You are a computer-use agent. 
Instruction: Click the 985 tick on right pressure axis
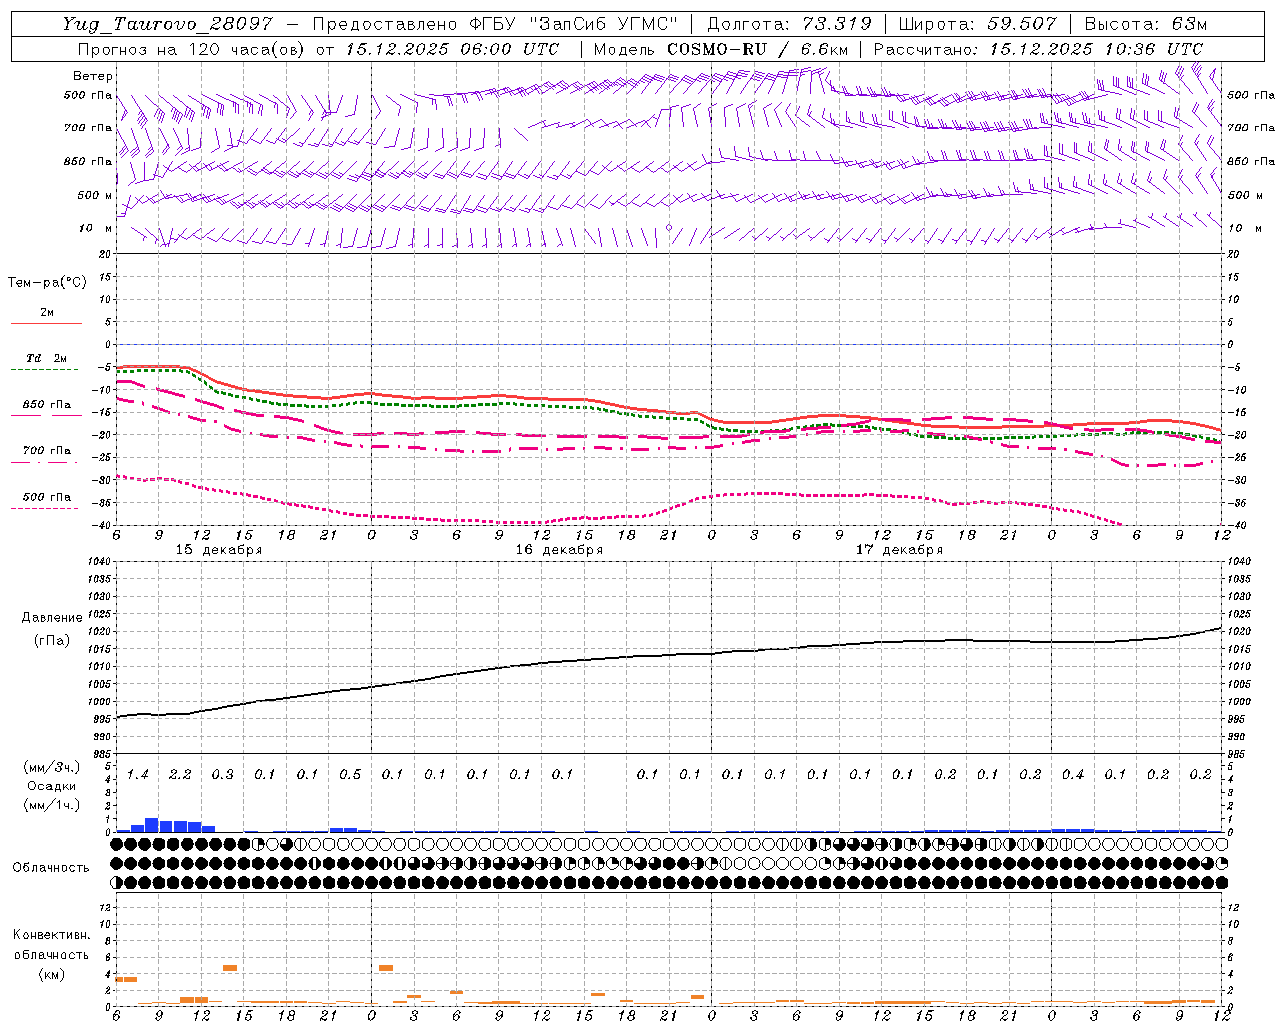(1238, 754)
